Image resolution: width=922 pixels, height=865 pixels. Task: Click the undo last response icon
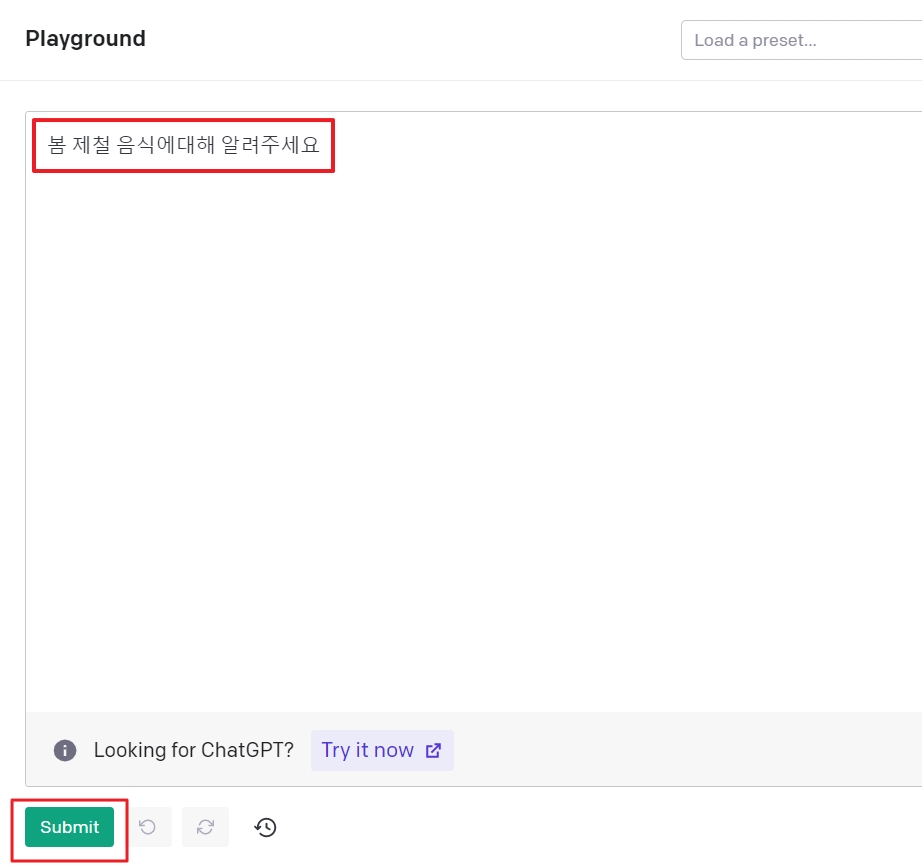(x=148, y=827)
